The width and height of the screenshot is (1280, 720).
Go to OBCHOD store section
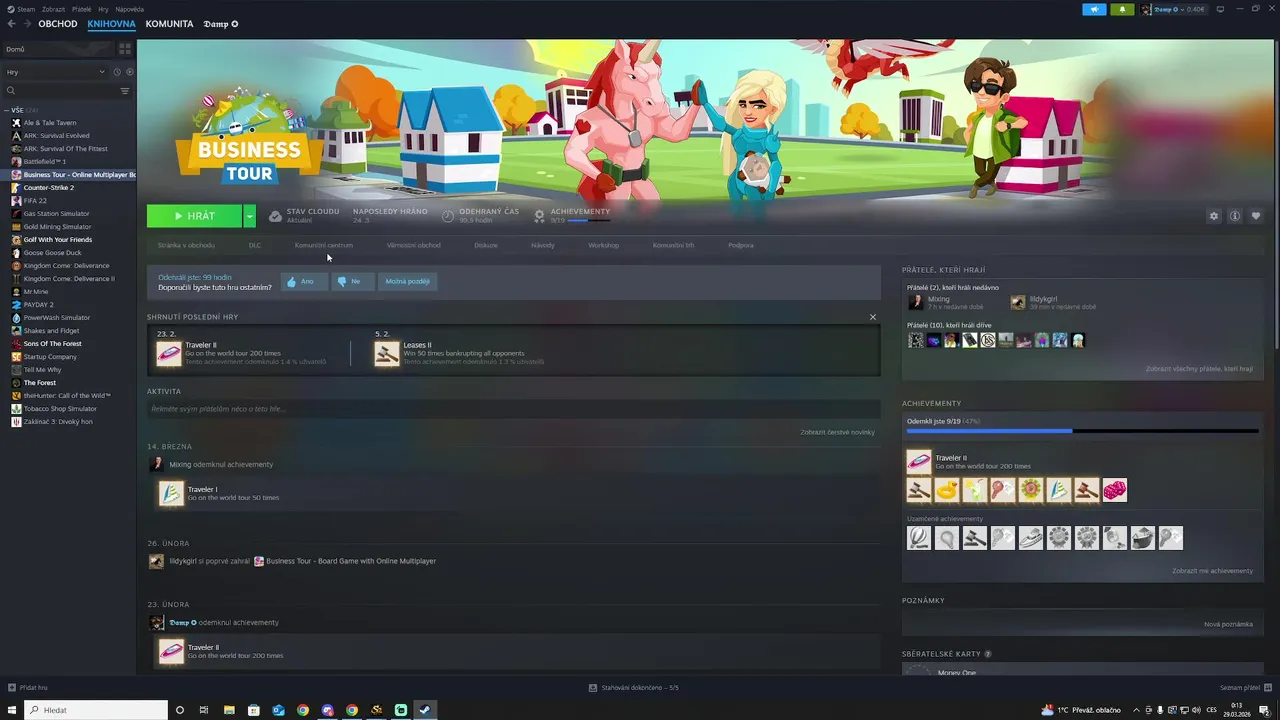point(58,24)
